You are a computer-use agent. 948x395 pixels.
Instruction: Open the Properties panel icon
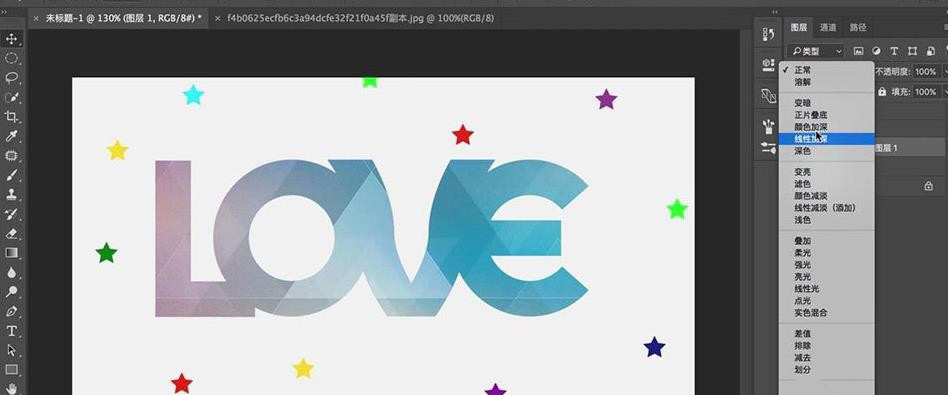[x=768, y=65]
